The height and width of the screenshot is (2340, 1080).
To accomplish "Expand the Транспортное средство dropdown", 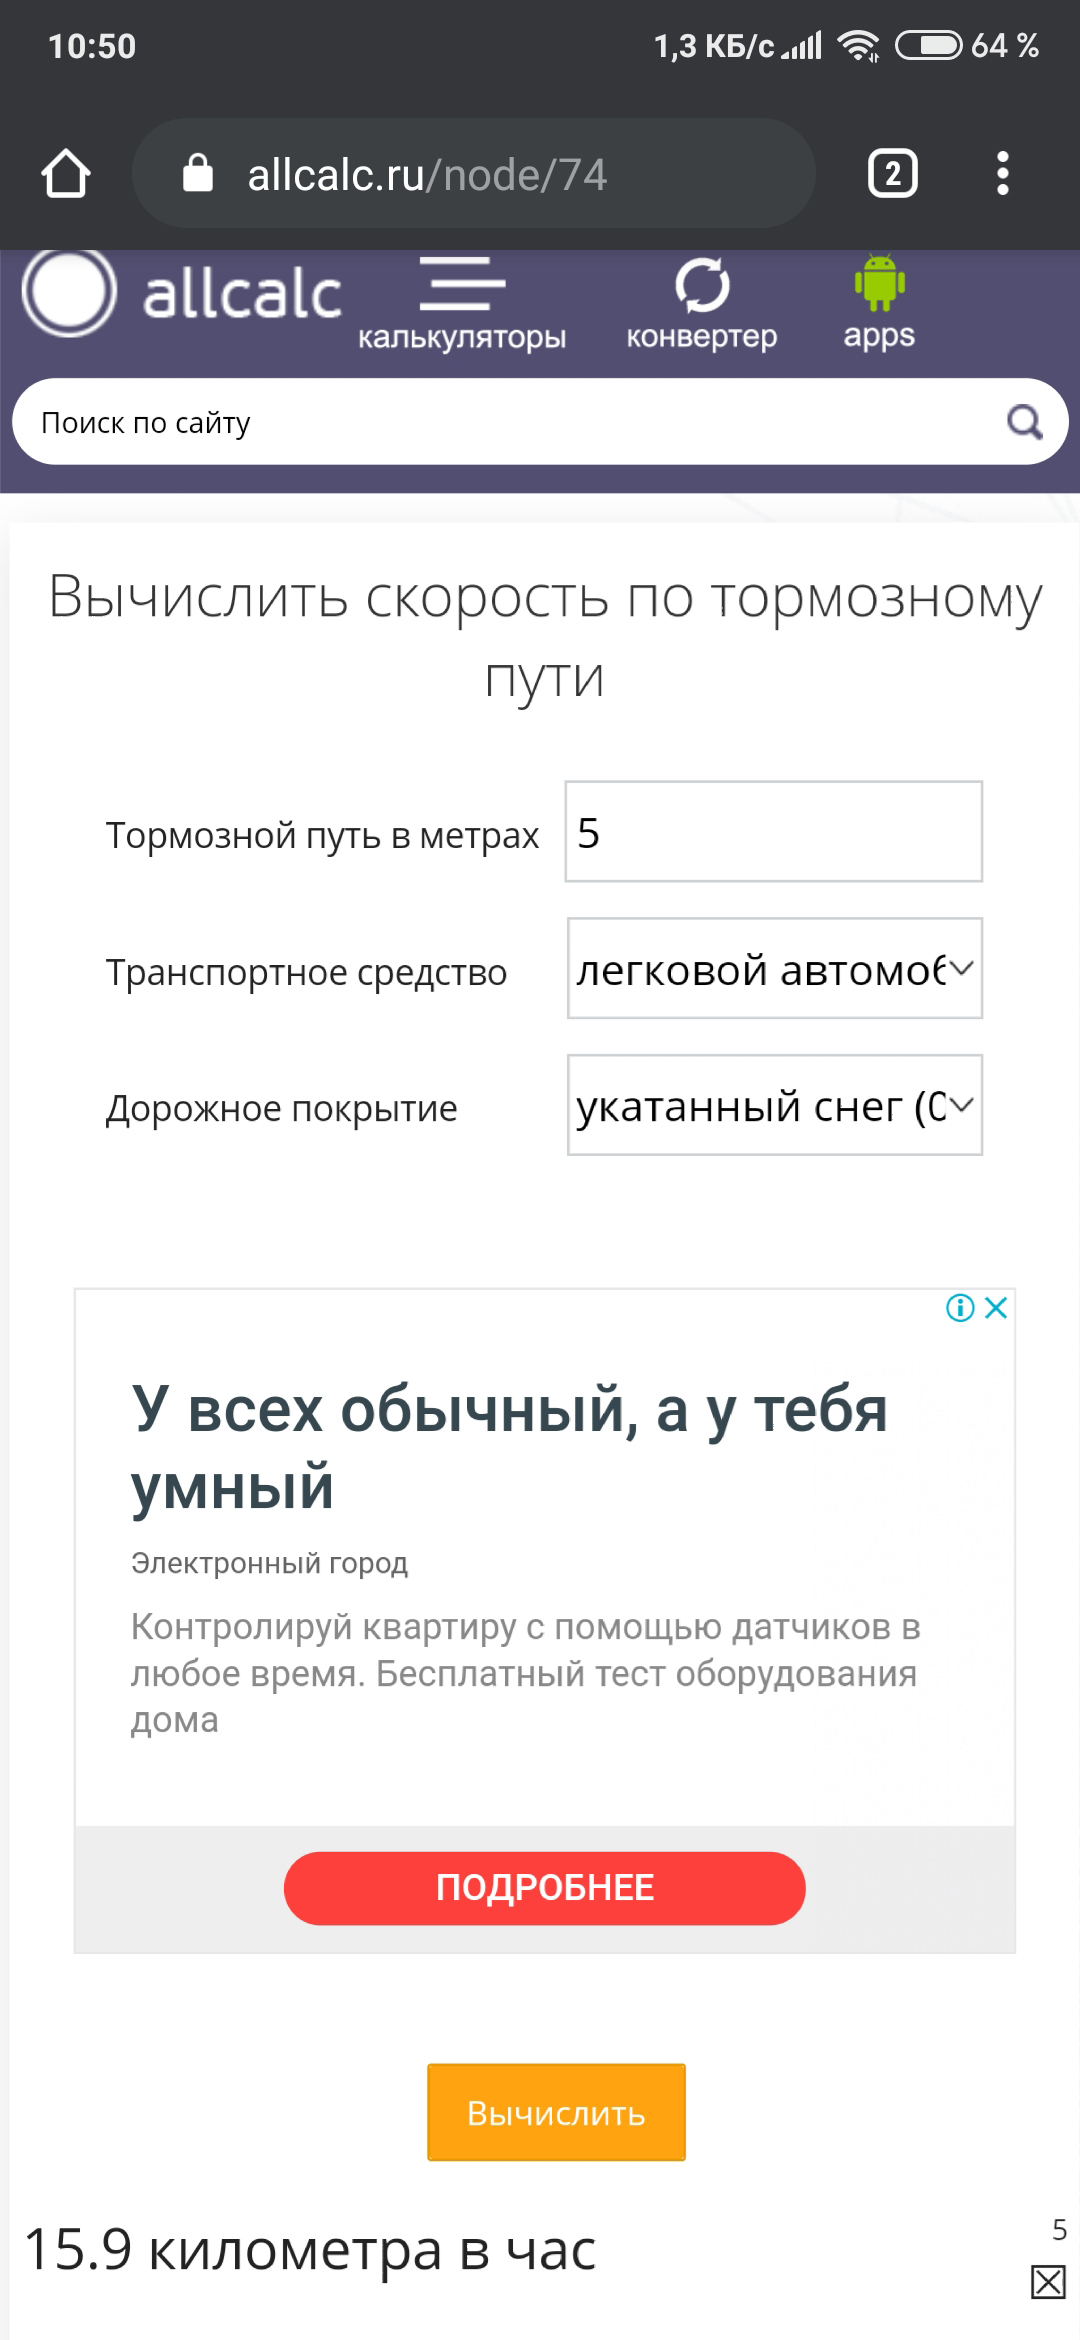I will (774, 968).
